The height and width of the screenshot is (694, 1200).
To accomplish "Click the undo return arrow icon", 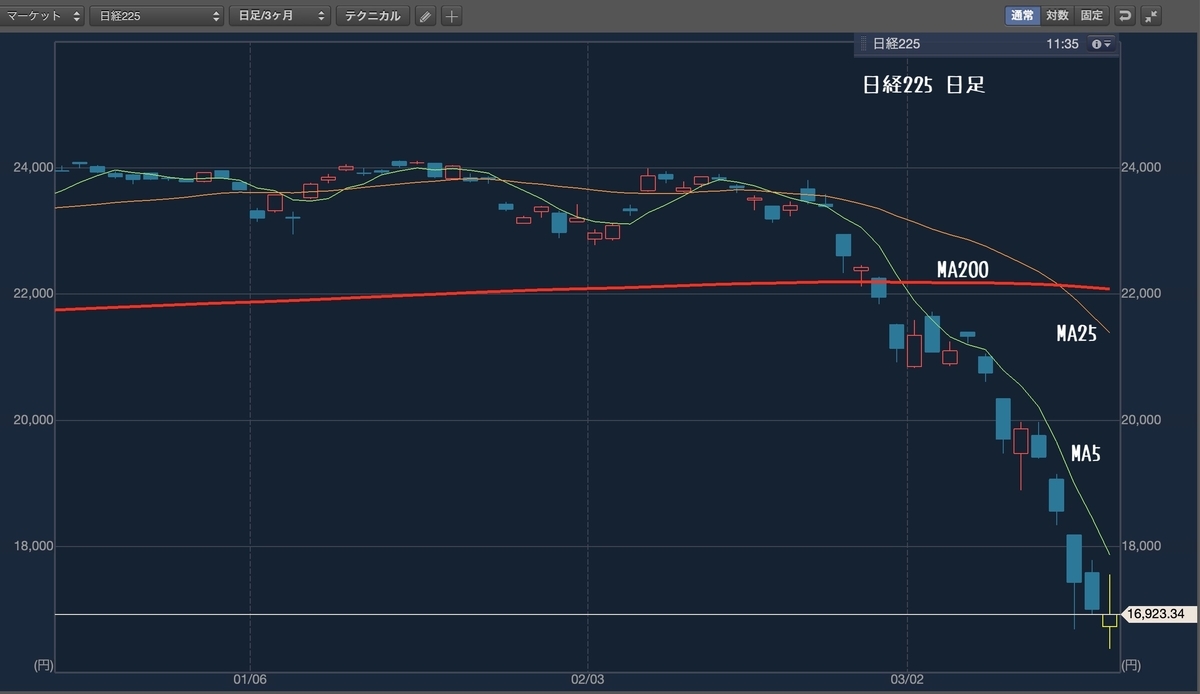I will (x=1125, y=16).
